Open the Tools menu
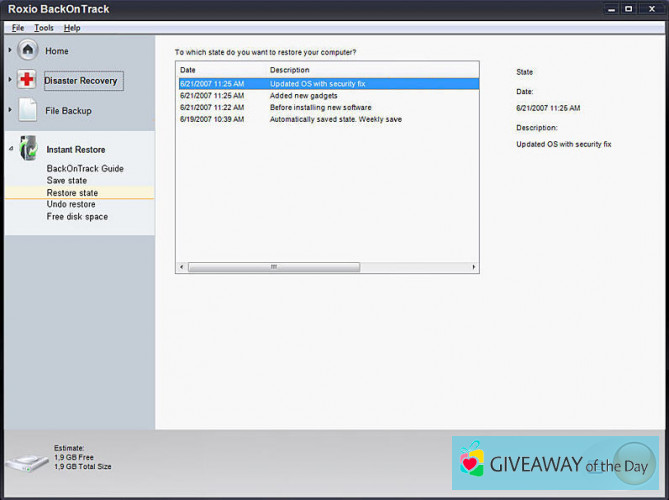This screenshot has width=669, height=500. tap(44, 28)
